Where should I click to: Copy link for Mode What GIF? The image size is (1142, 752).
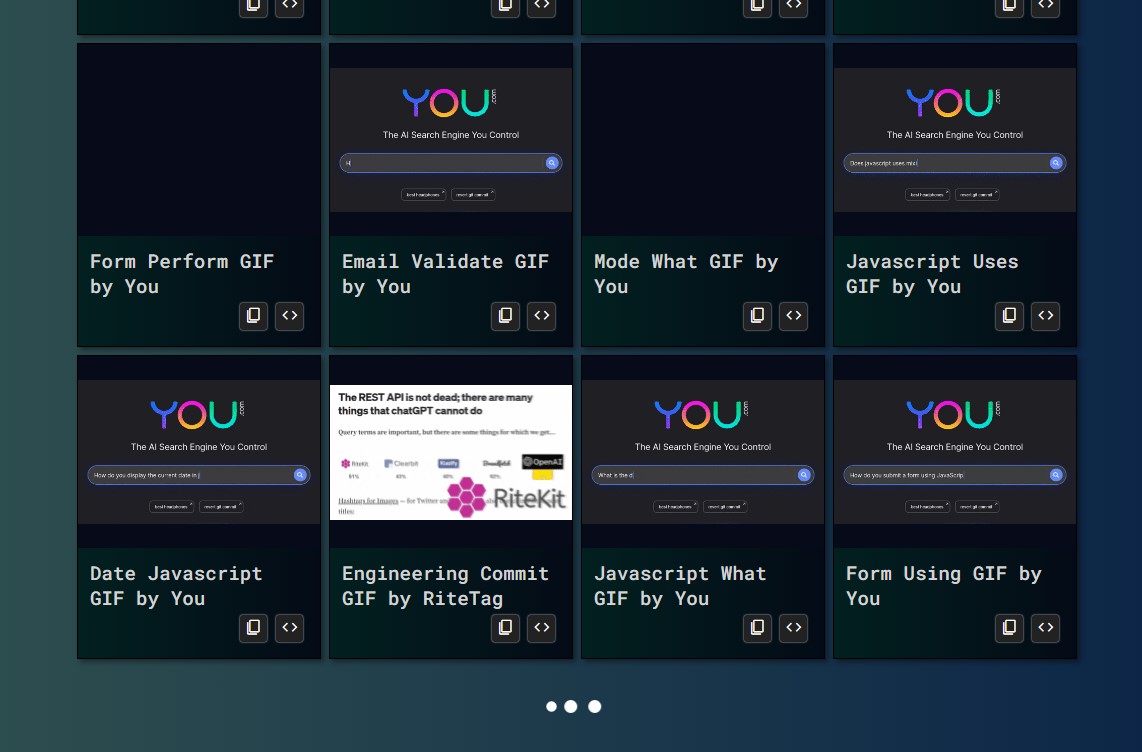coord(757,316)
